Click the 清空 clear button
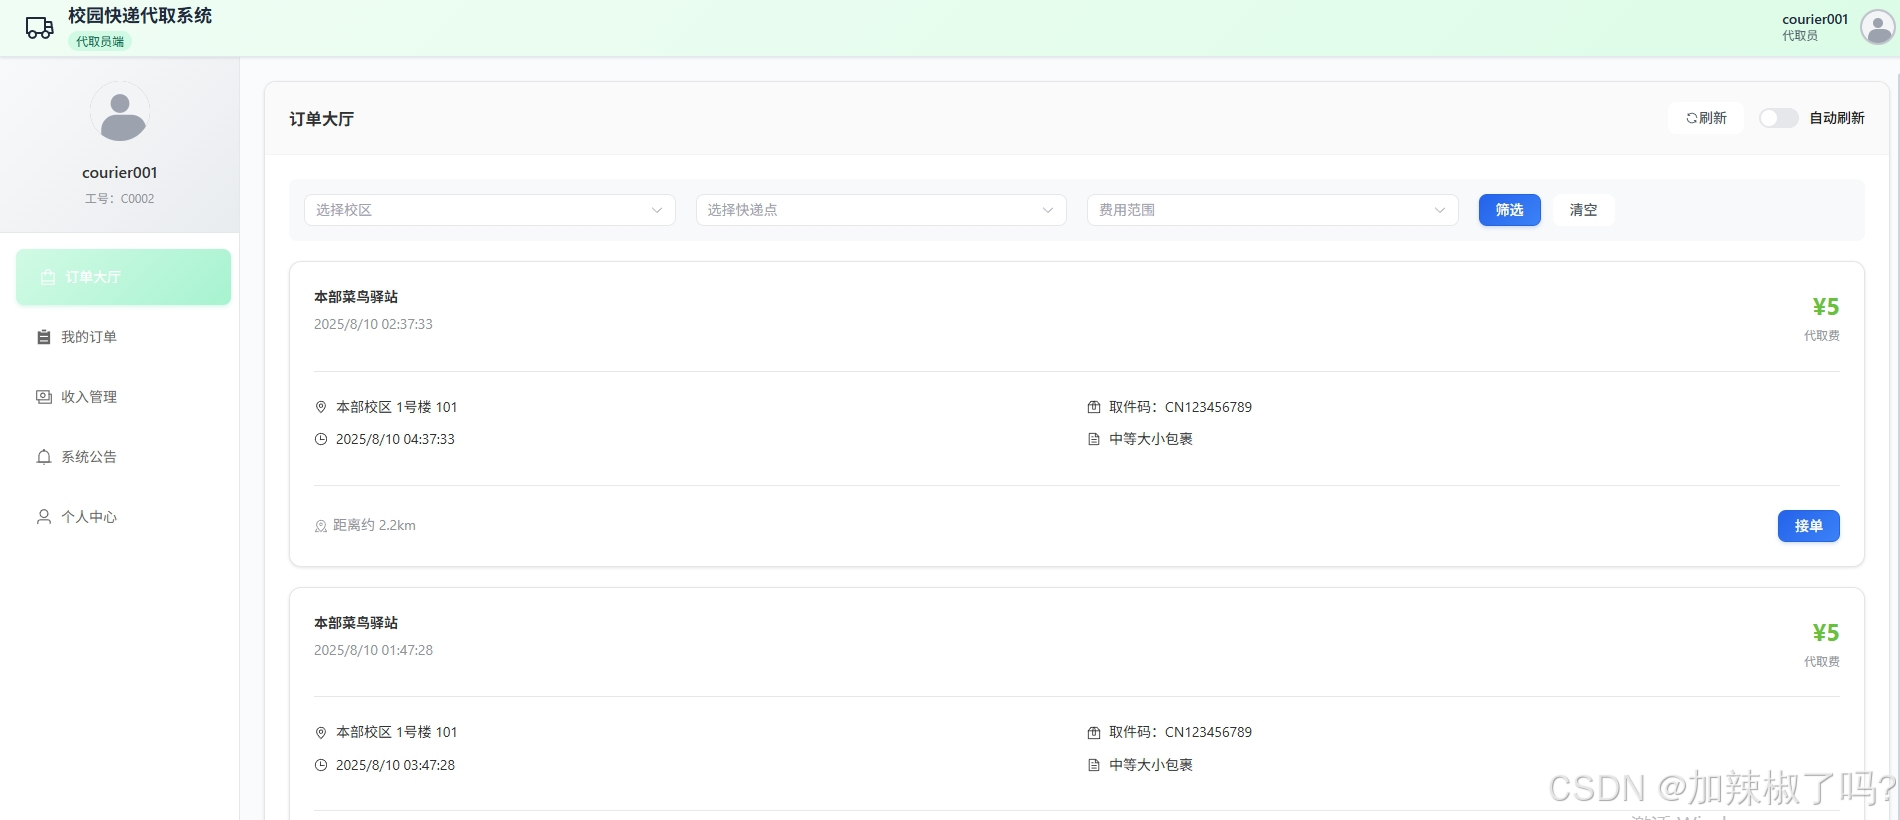The width and height of the screenshot is (1900, 820). click(x=1583, y=210)
